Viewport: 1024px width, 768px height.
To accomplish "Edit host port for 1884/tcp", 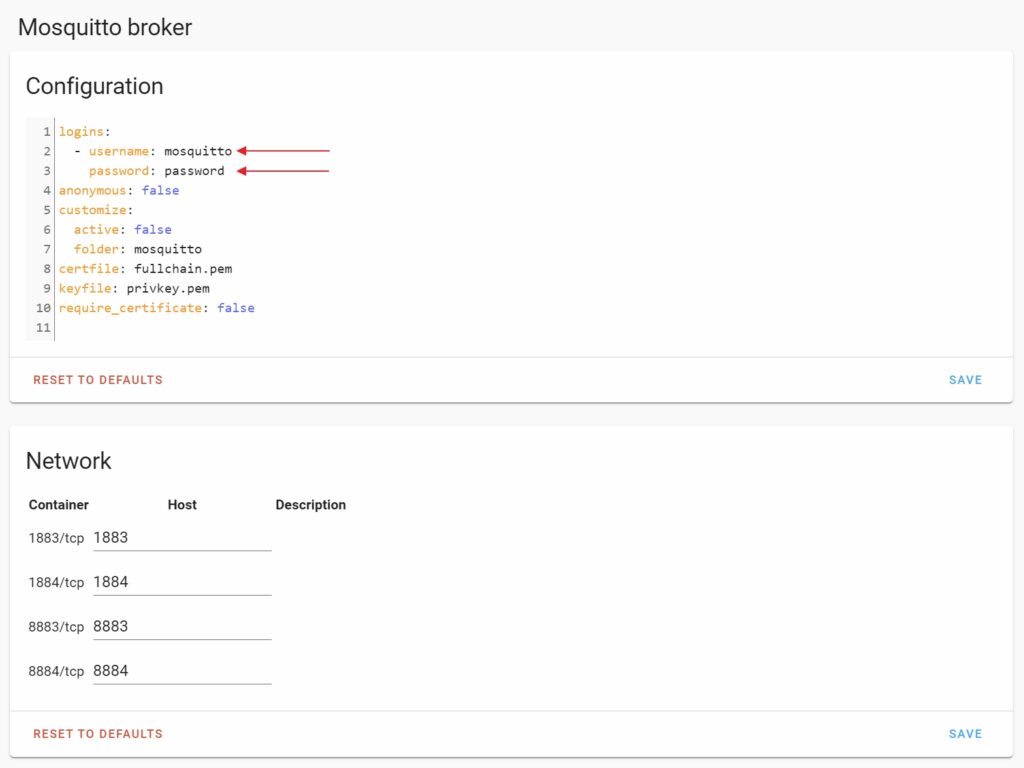I will pos(182,583).
